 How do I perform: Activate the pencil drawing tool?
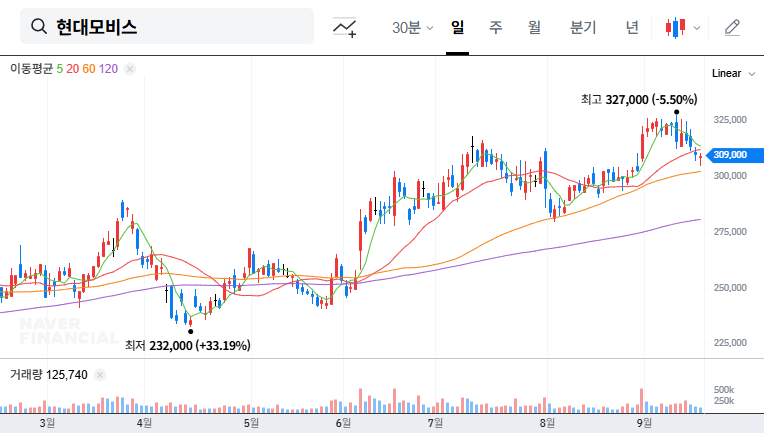pos(732,28)
